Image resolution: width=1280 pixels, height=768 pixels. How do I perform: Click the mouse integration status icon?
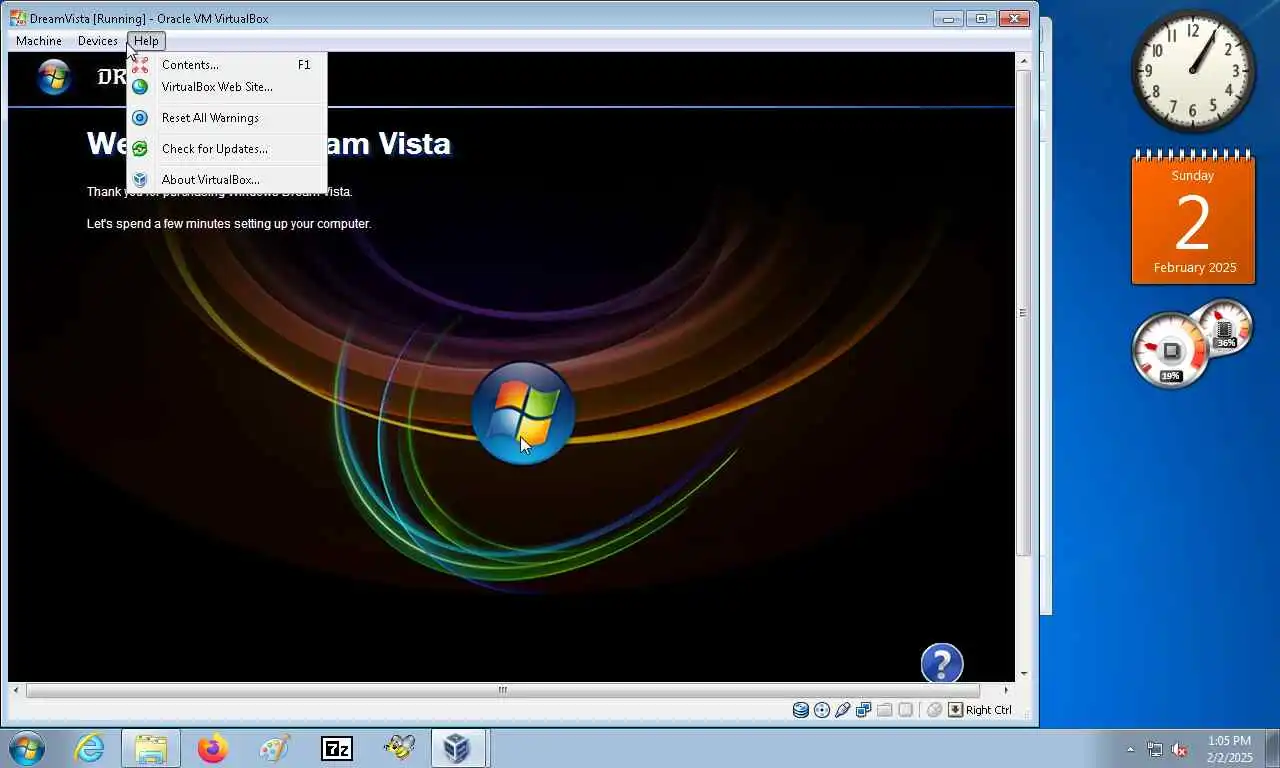[934, 710]
